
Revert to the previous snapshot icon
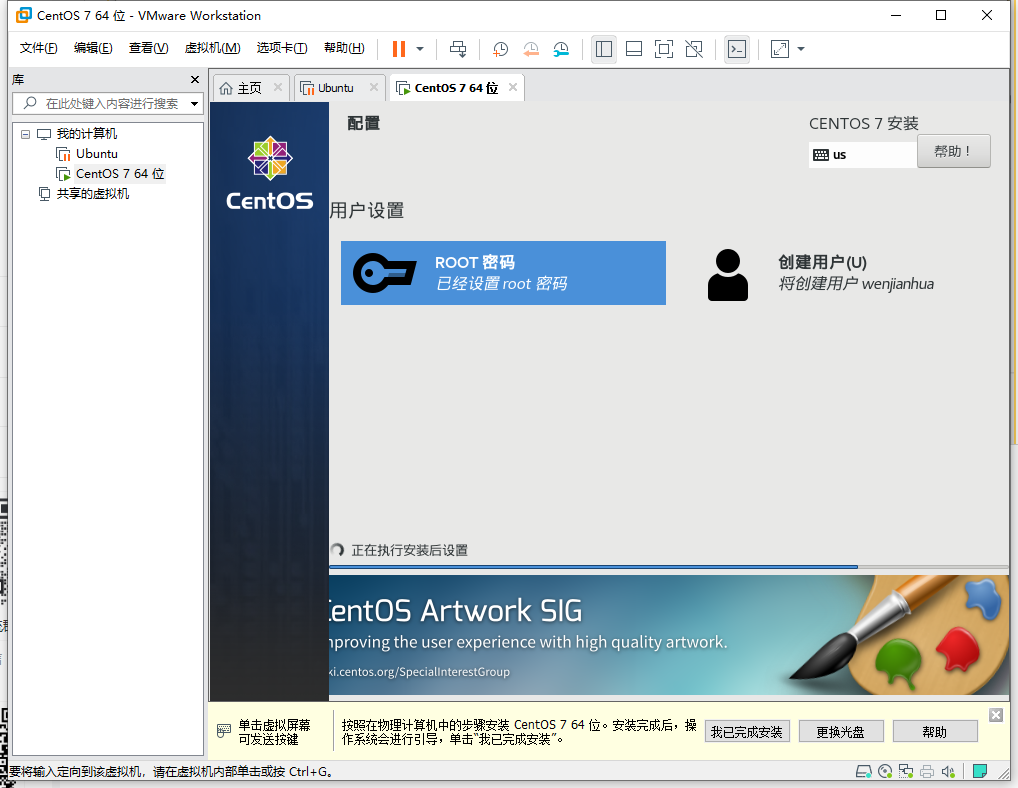pyautogui.click(x=530, y=49)
